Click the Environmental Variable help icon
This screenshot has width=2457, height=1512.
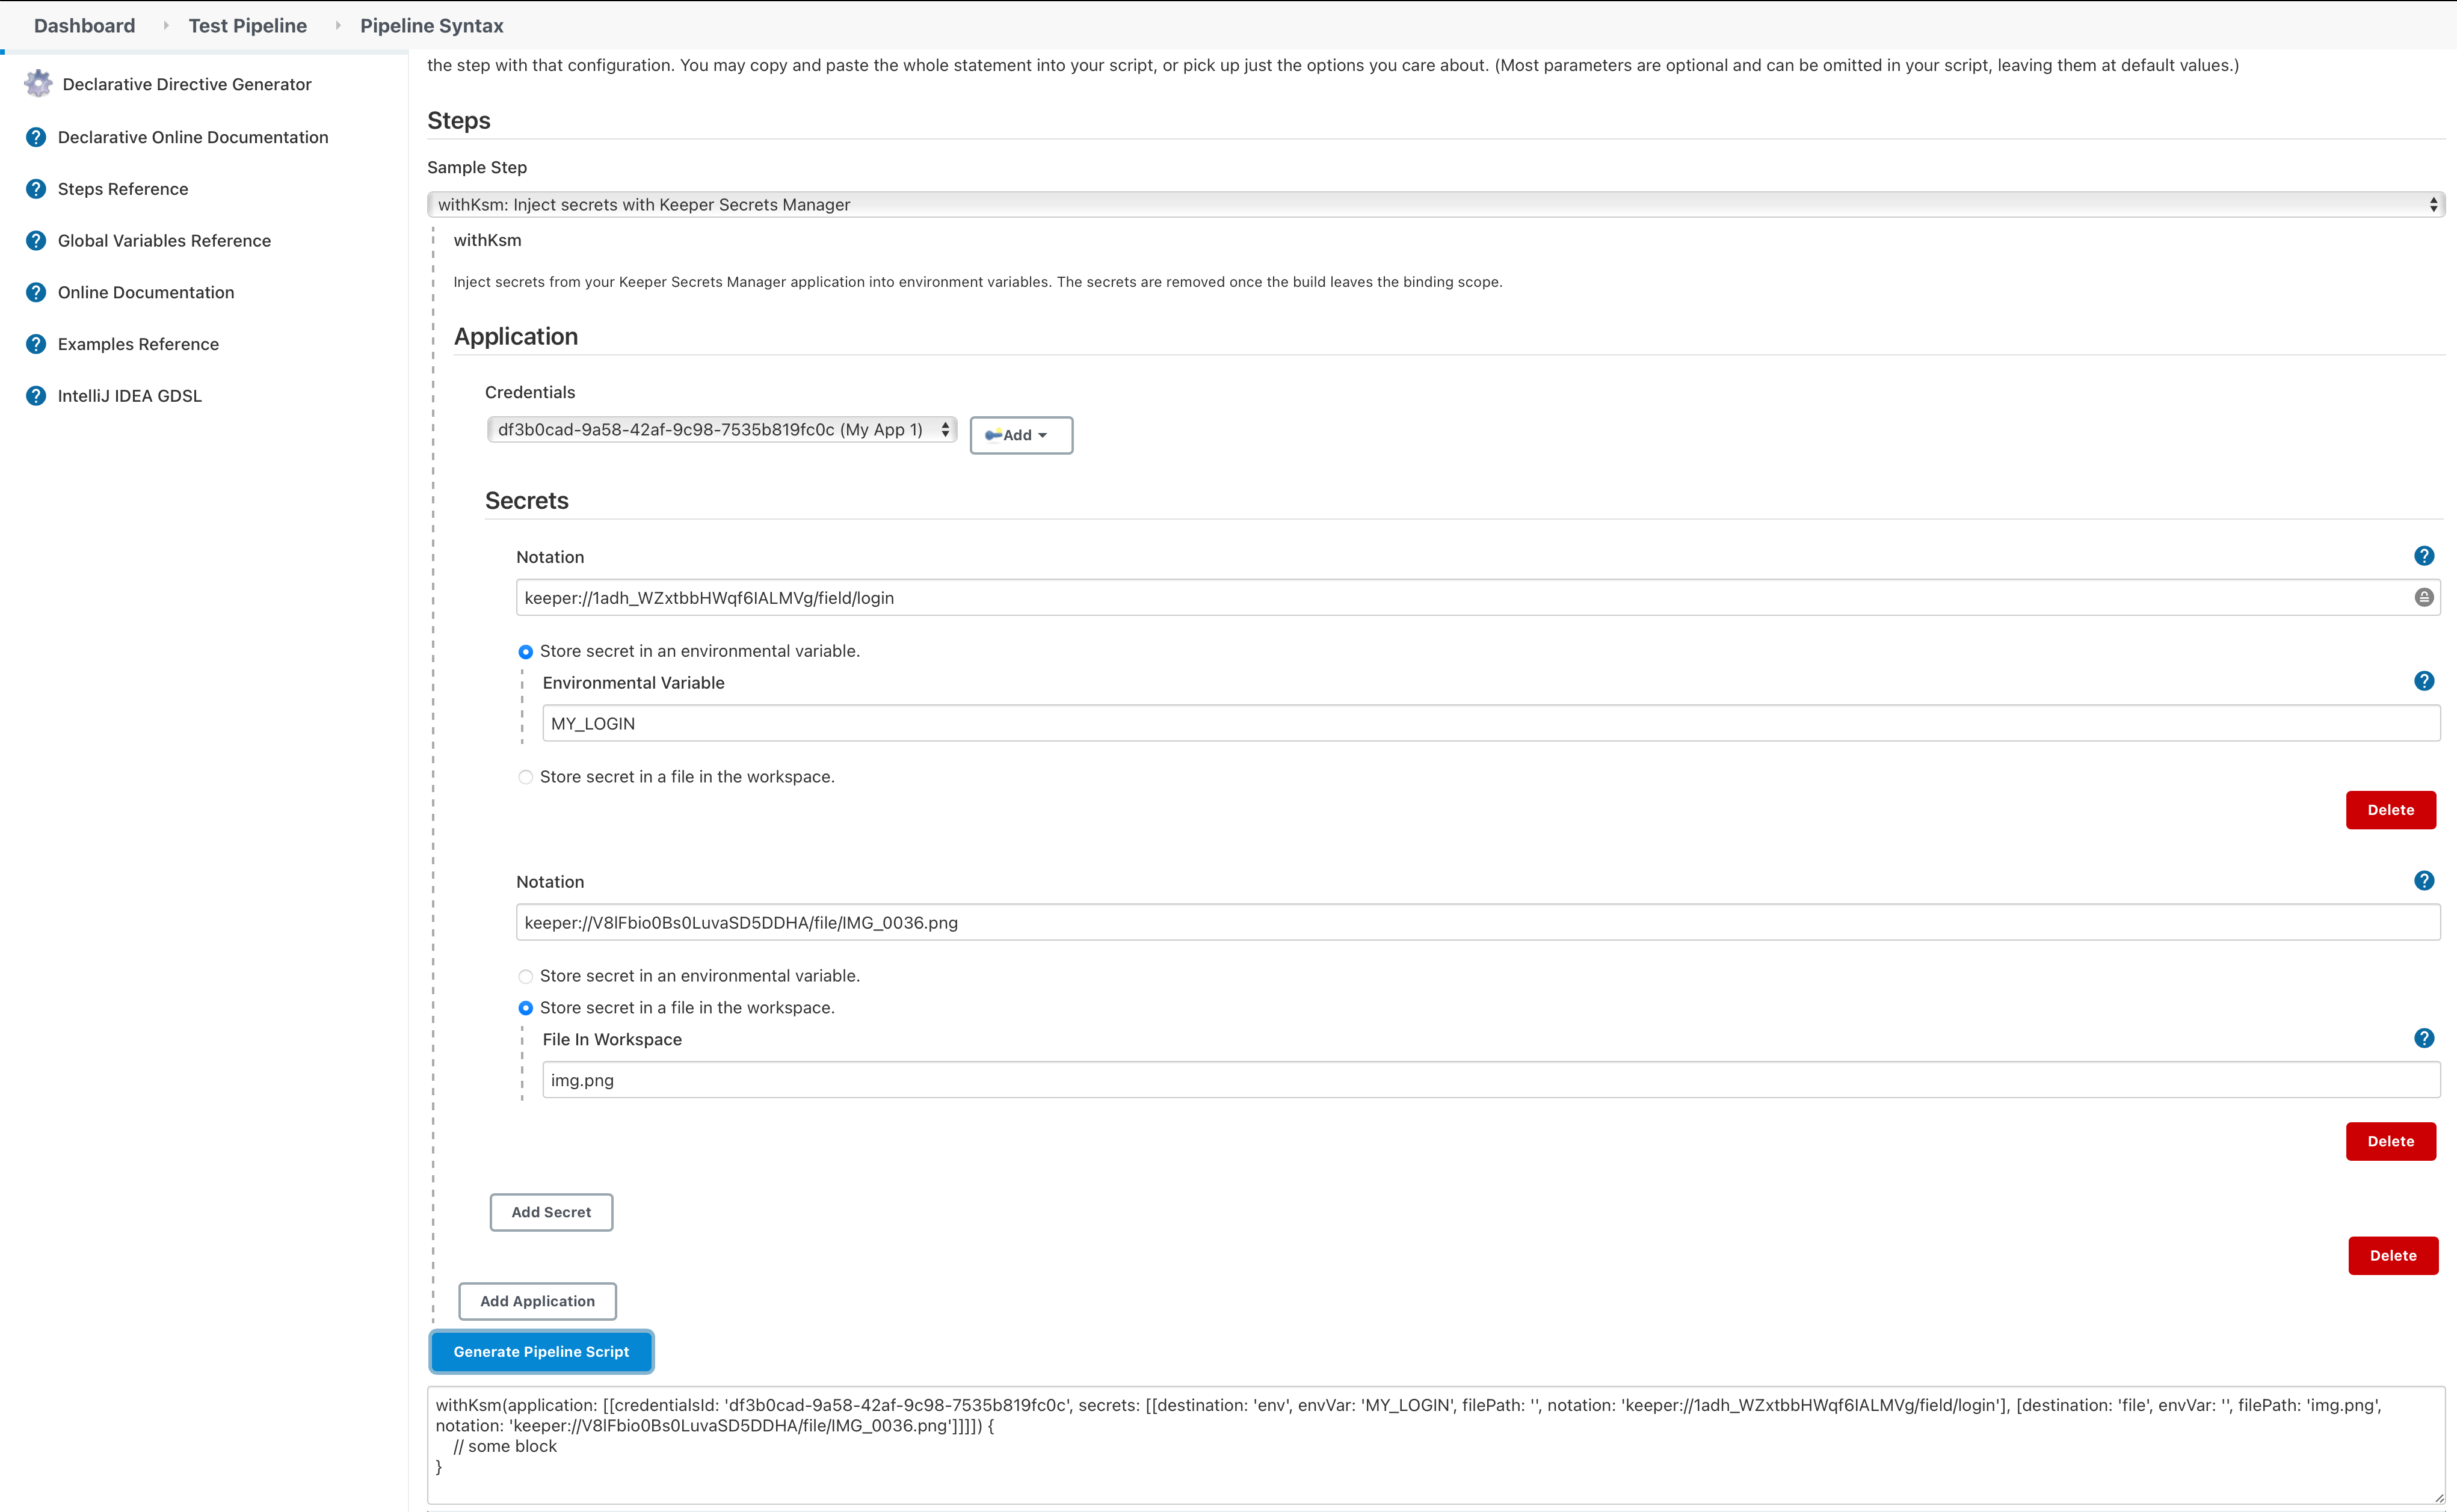tap(2423, 681)
